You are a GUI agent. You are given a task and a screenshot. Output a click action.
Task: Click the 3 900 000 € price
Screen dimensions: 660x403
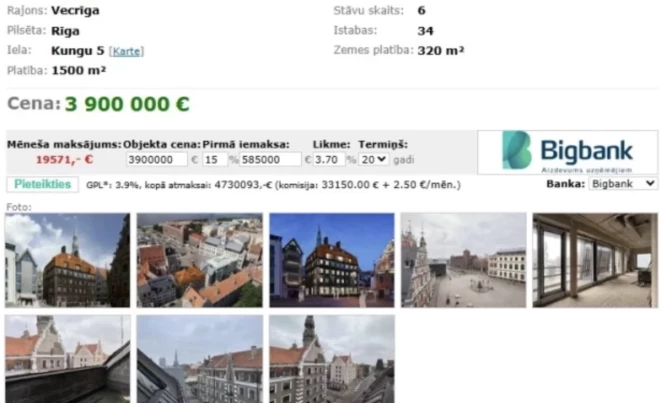[127, 104]
